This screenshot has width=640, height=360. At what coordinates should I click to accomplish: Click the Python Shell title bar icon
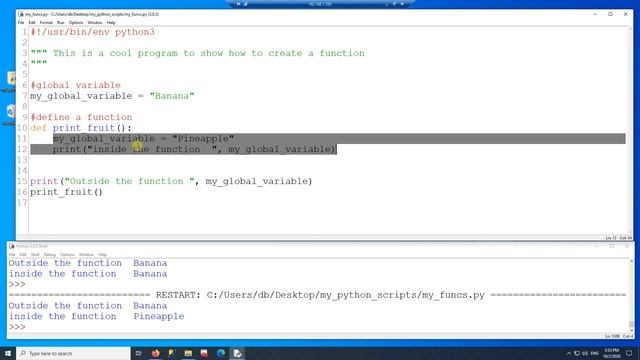11,246
